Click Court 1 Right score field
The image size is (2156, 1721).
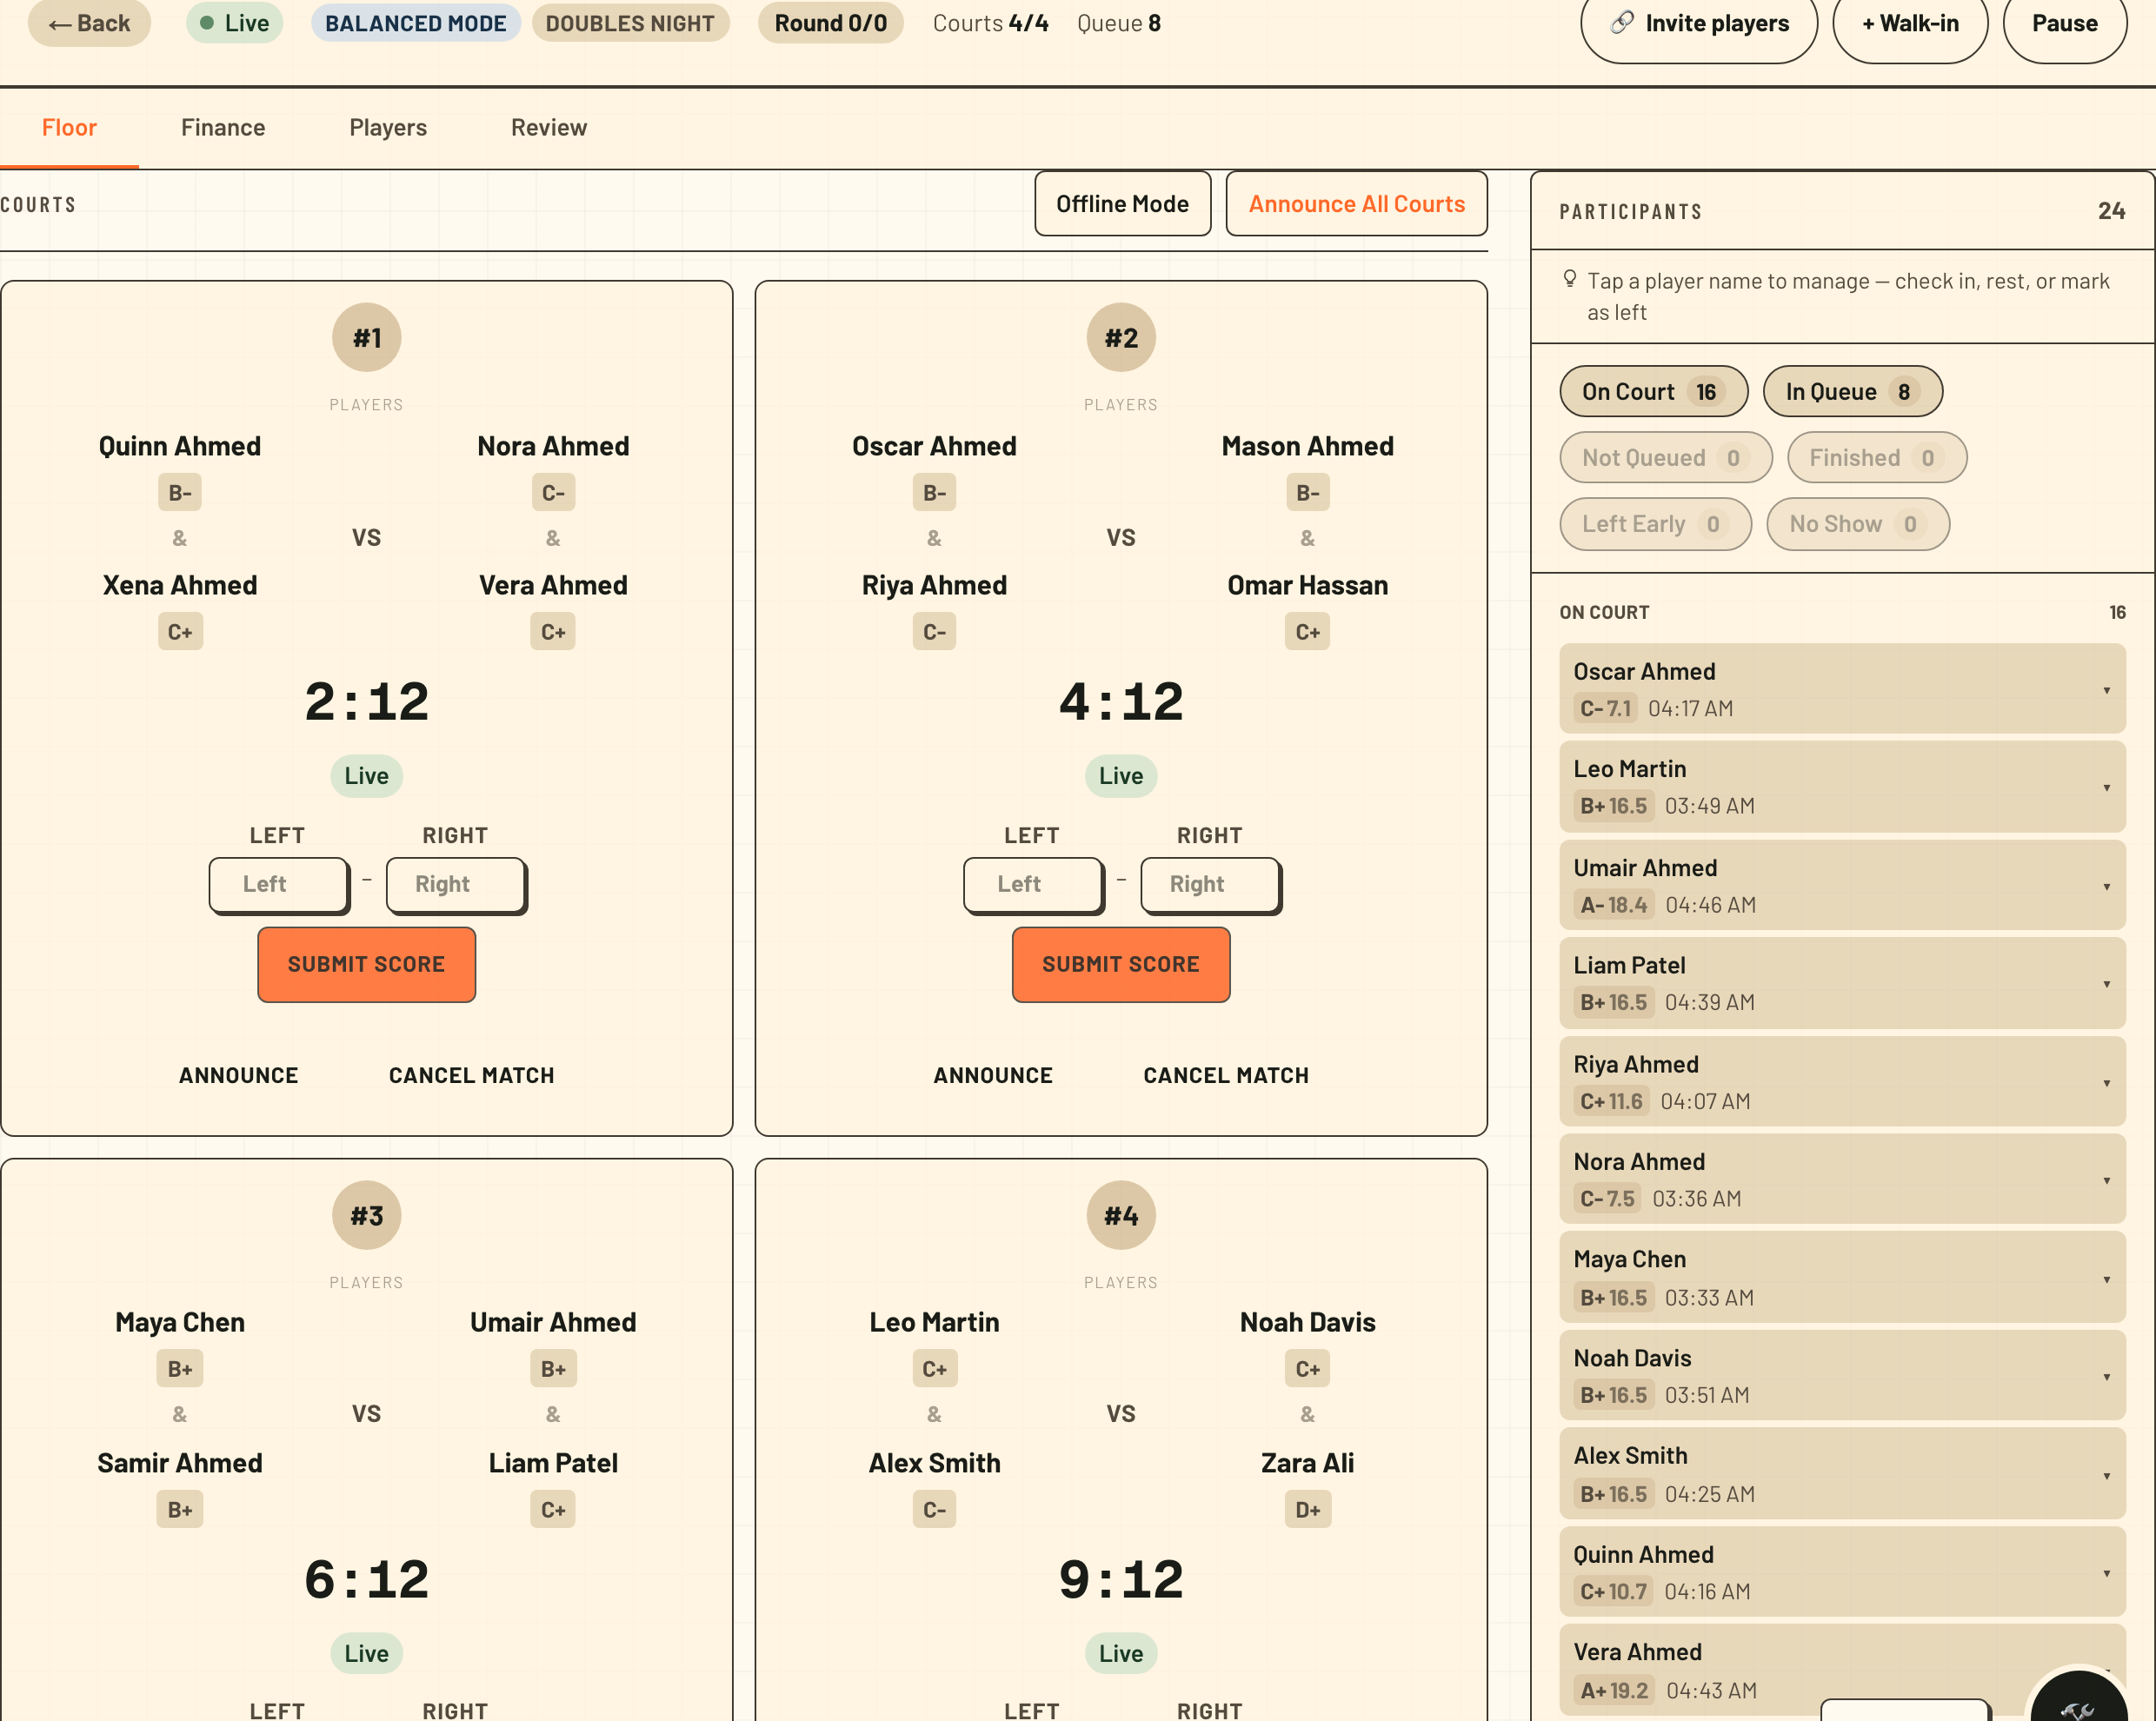(456, 885)
